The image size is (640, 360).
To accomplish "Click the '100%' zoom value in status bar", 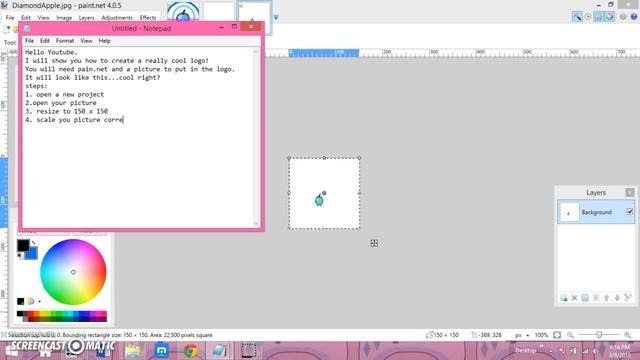I will tap(541, 335).
